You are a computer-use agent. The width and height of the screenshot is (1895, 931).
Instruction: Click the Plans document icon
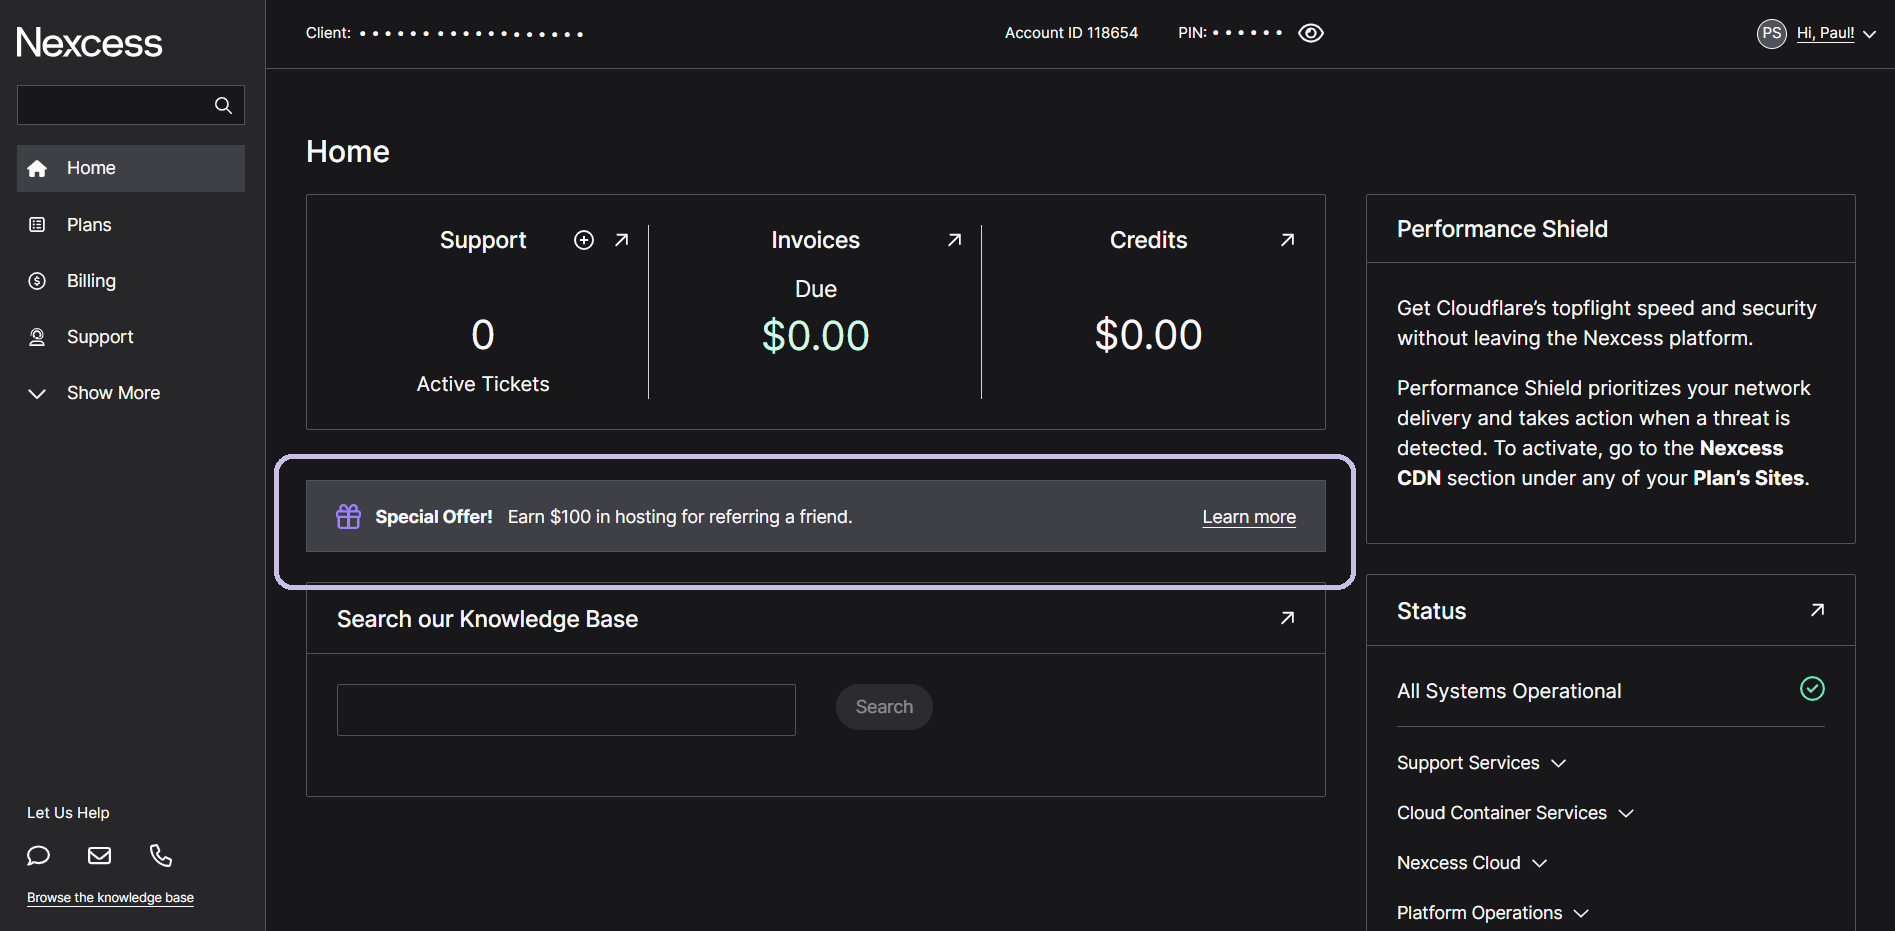coord(38,224)
